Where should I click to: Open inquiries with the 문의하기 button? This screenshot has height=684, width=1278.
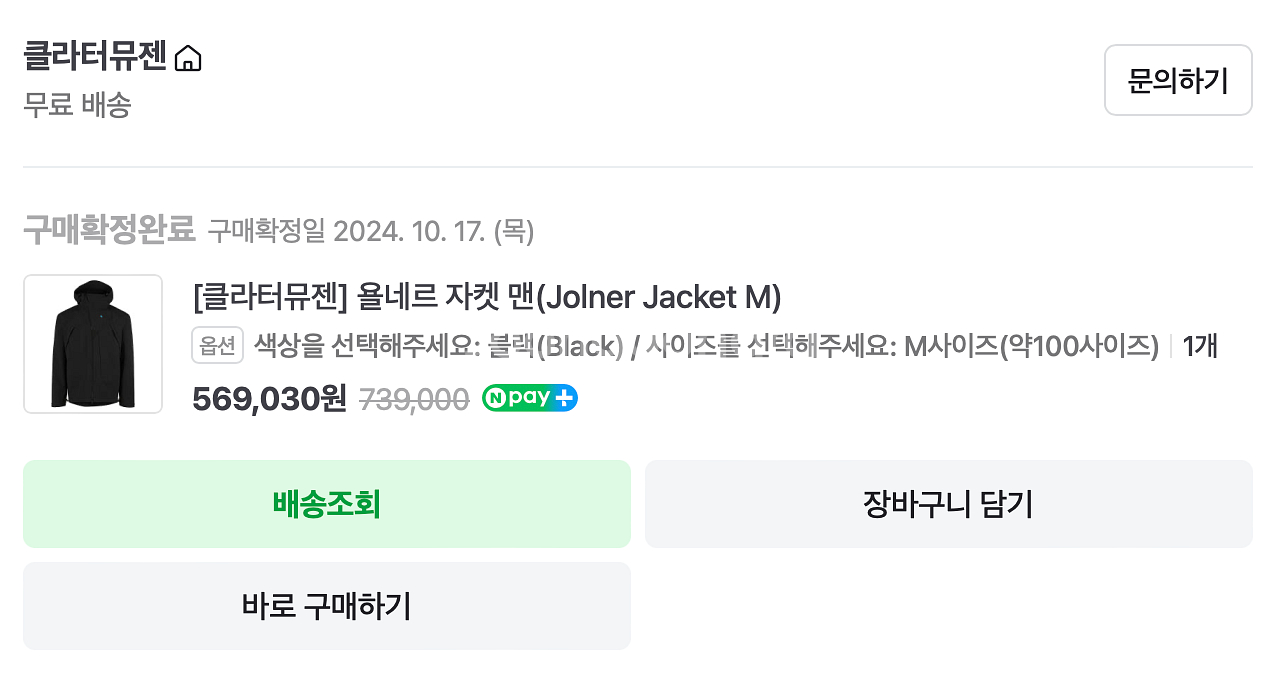[x=1178, y=80]
